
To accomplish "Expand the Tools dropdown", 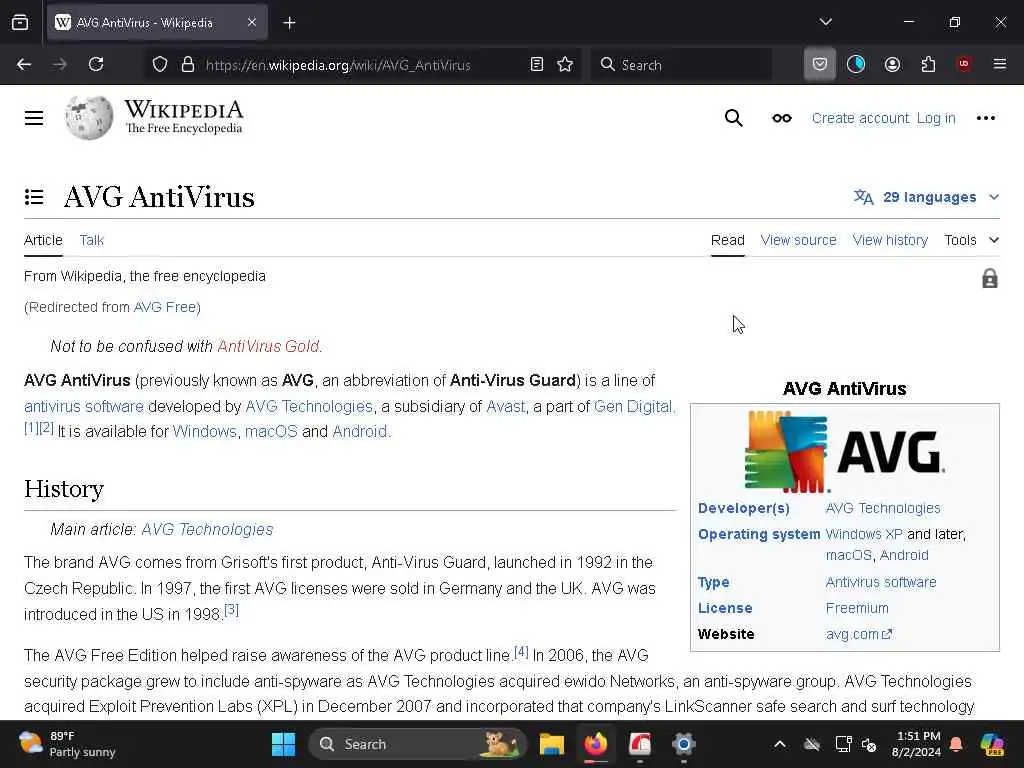I will click(x=972, y=240).
